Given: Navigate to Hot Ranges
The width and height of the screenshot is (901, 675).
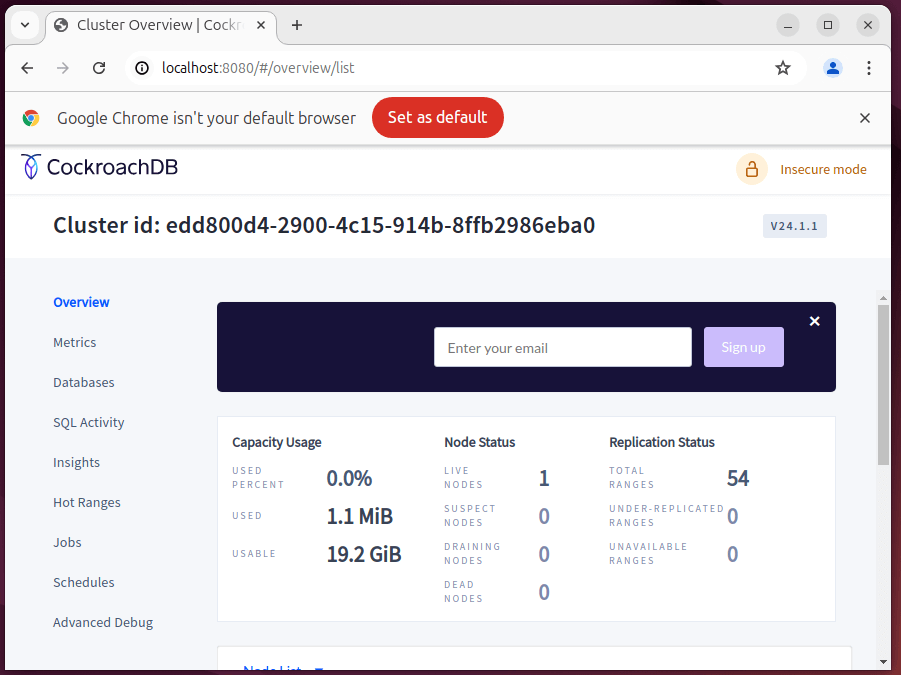Looking at the screenshot, I should (87, 503).
